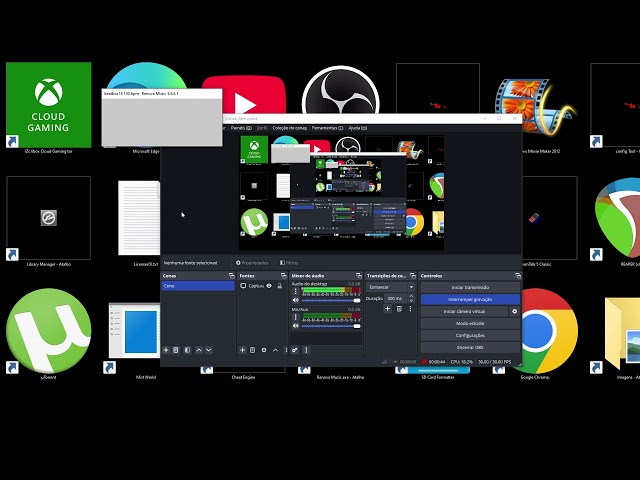The width and height of the screenshot is (640, 480).
Task: Click the Filtros button
Action: (289, 263)
